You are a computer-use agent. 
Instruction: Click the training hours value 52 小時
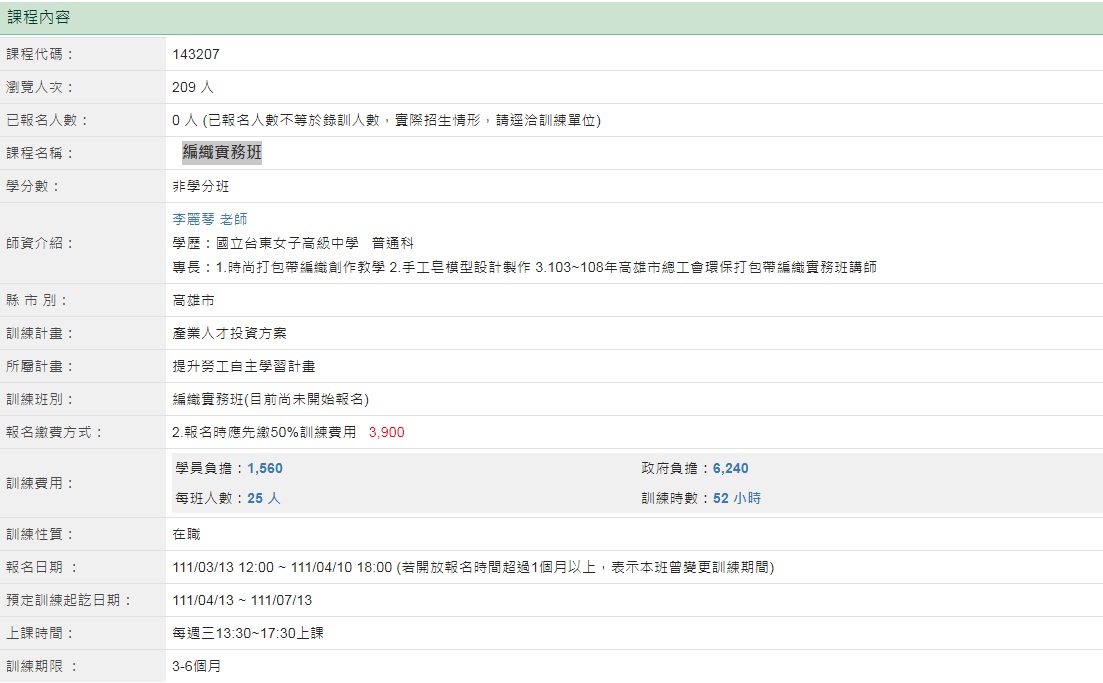click(736, 498)
